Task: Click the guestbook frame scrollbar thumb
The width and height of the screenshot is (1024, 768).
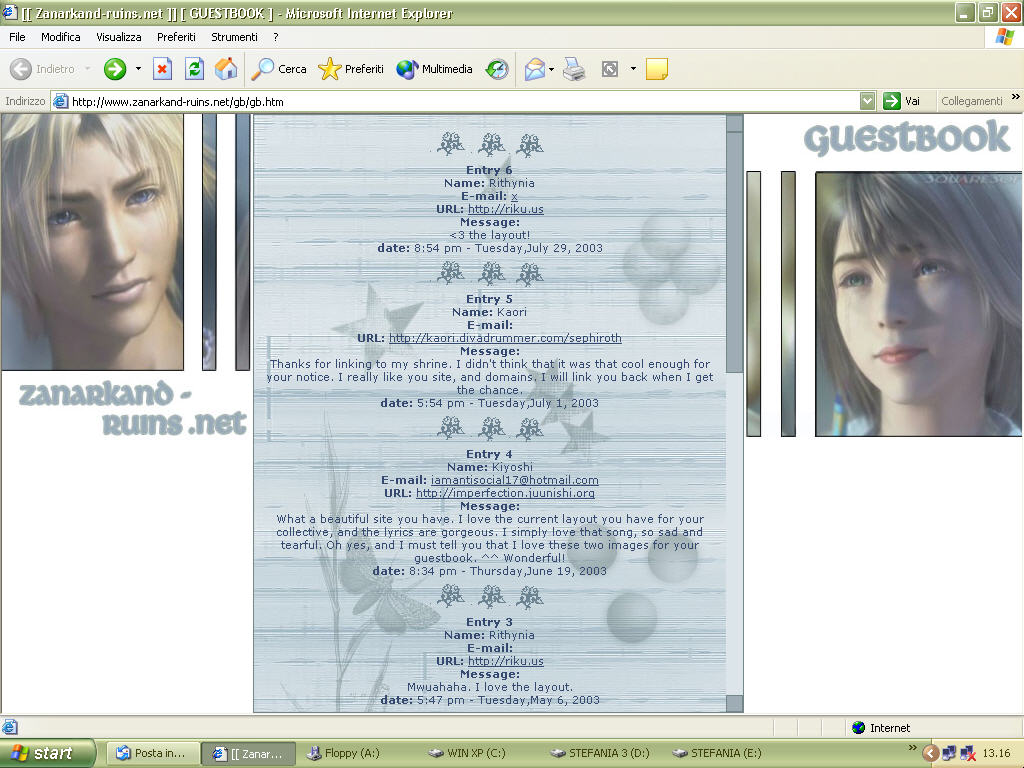Action: (x=735, y=251)
